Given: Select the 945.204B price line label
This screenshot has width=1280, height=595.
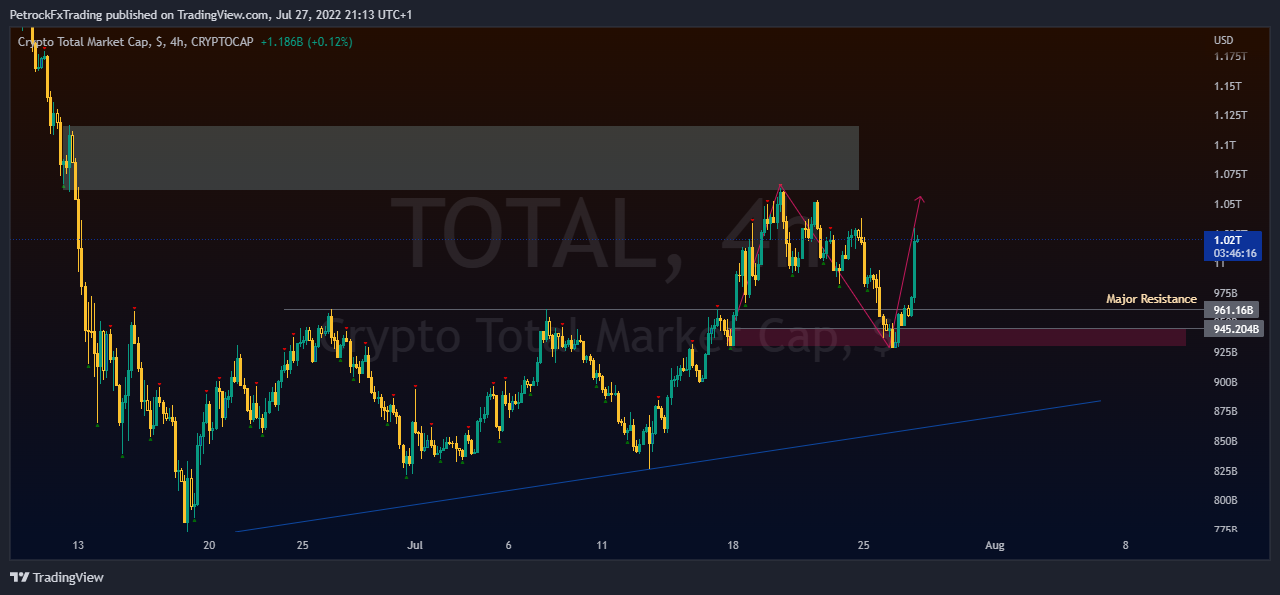Looking at the screenshot, I should [1237, 328].
